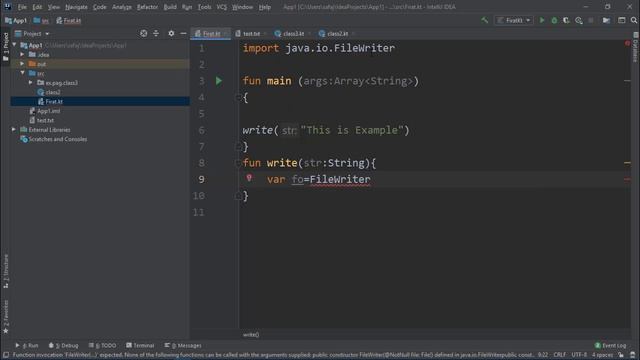Open the Messages tool window
Screen dimensions: 640x360
pyautogui.click(x=183, y=345)
